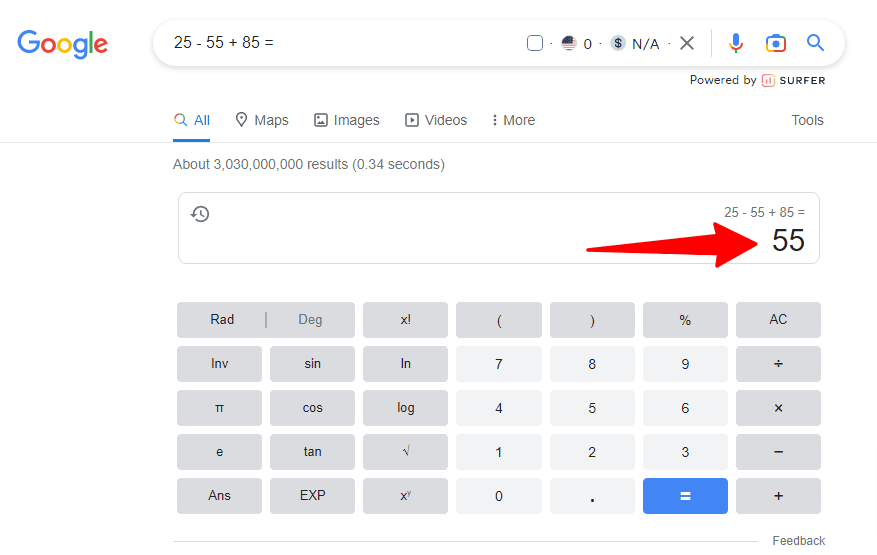Viewport: 877px width, 555px height.
Task: Click the dollar sign CPC icon
Action: tap(617, 43)
